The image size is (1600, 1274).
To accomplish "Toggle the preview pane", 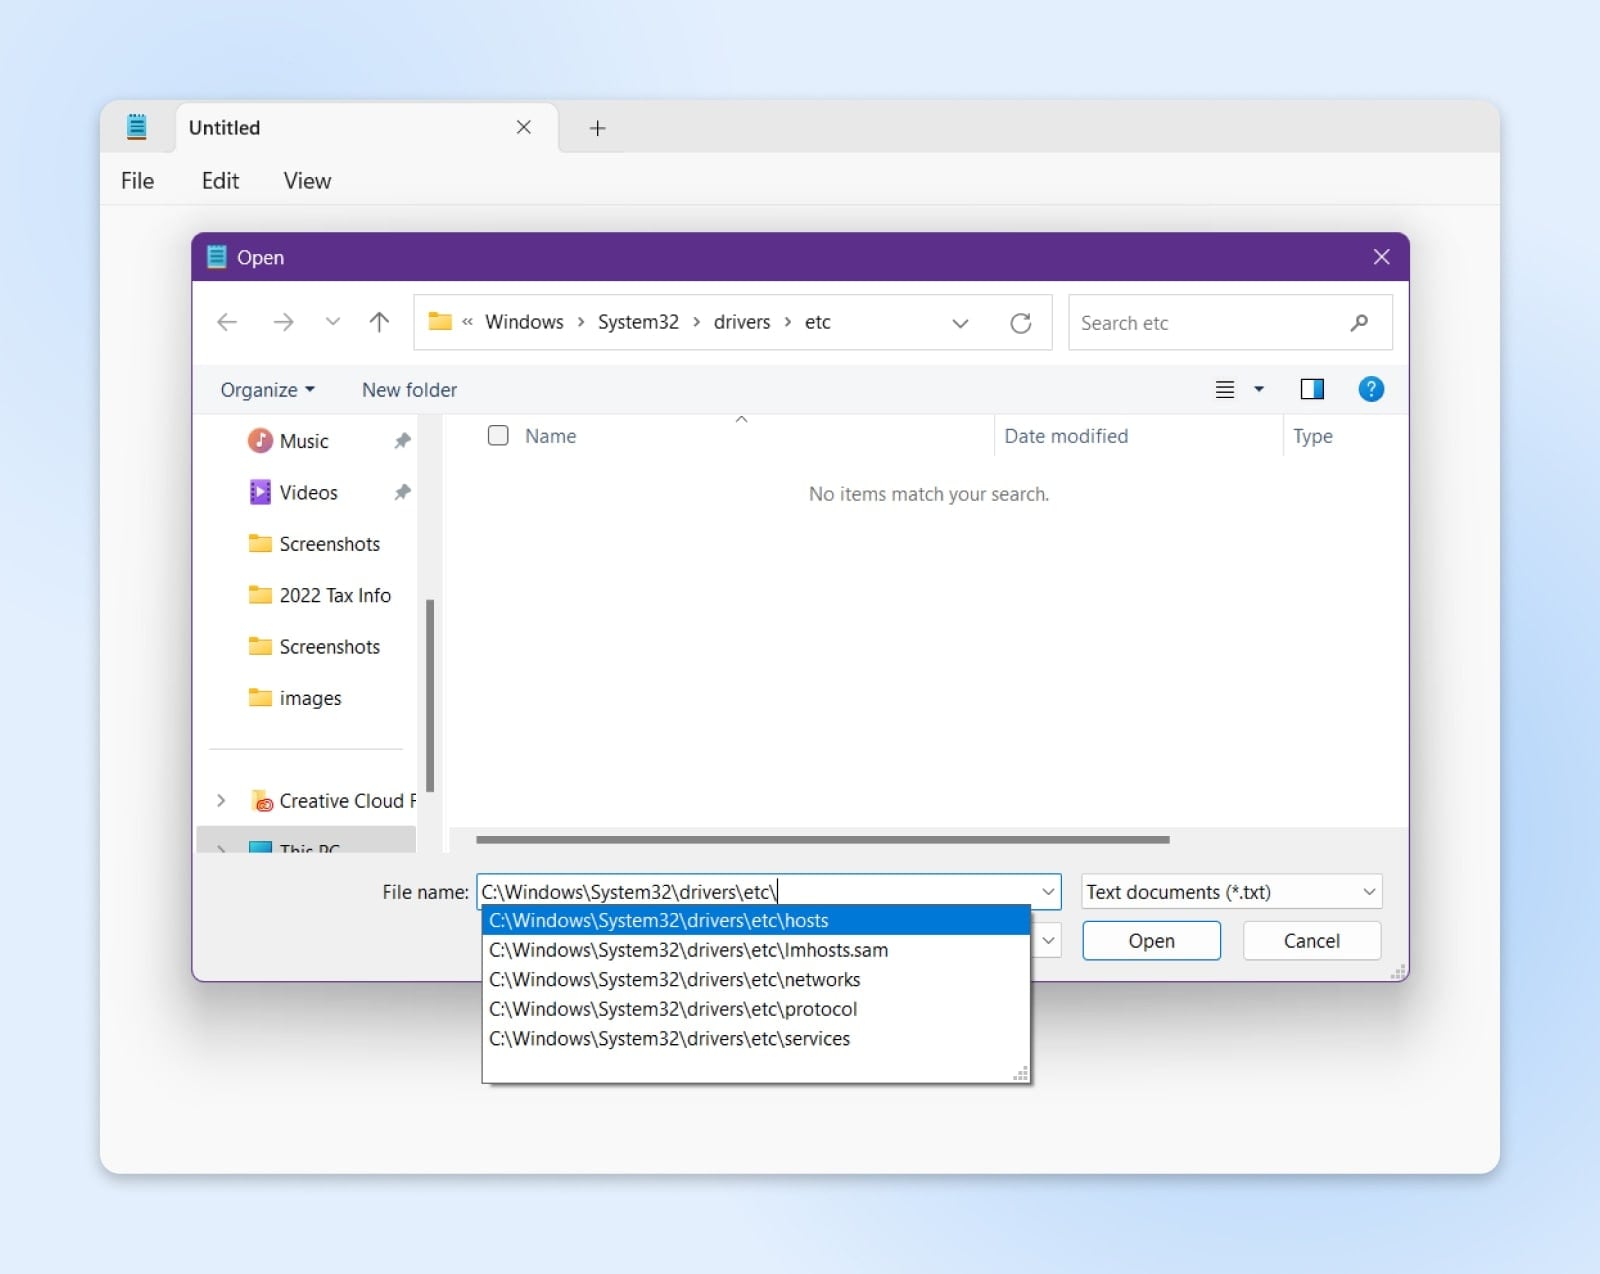I will (1312, 389).
